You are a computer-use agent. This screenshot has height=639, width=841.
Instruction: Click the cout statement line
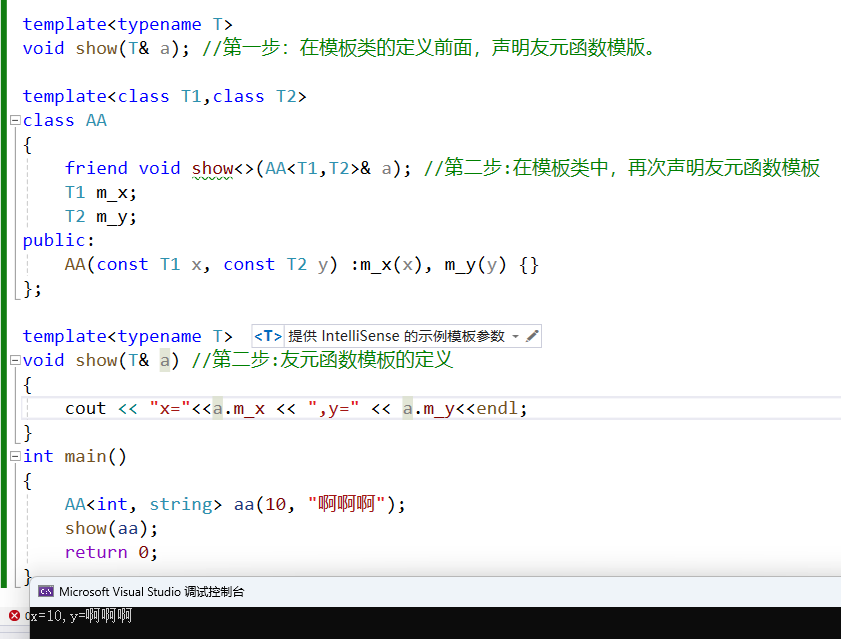click(296, 408)
